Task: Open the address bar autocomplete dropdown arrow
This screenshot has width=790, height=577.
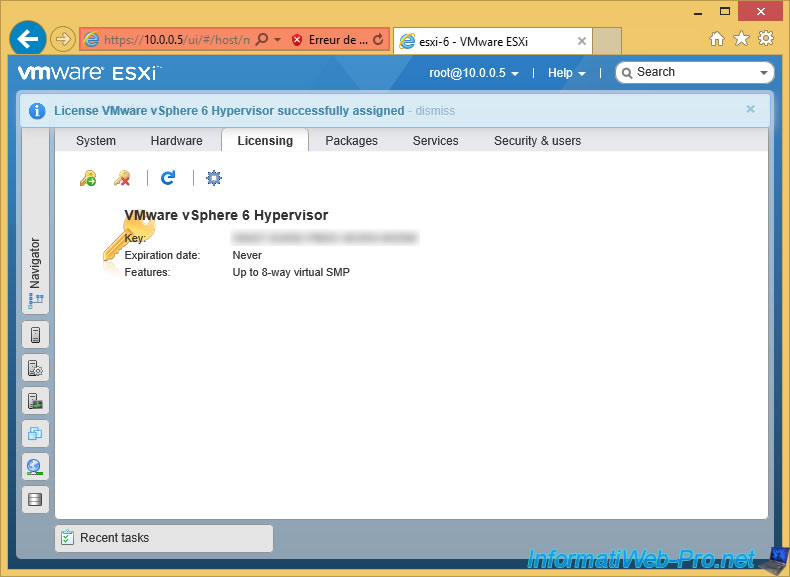Action: point(277,39)
